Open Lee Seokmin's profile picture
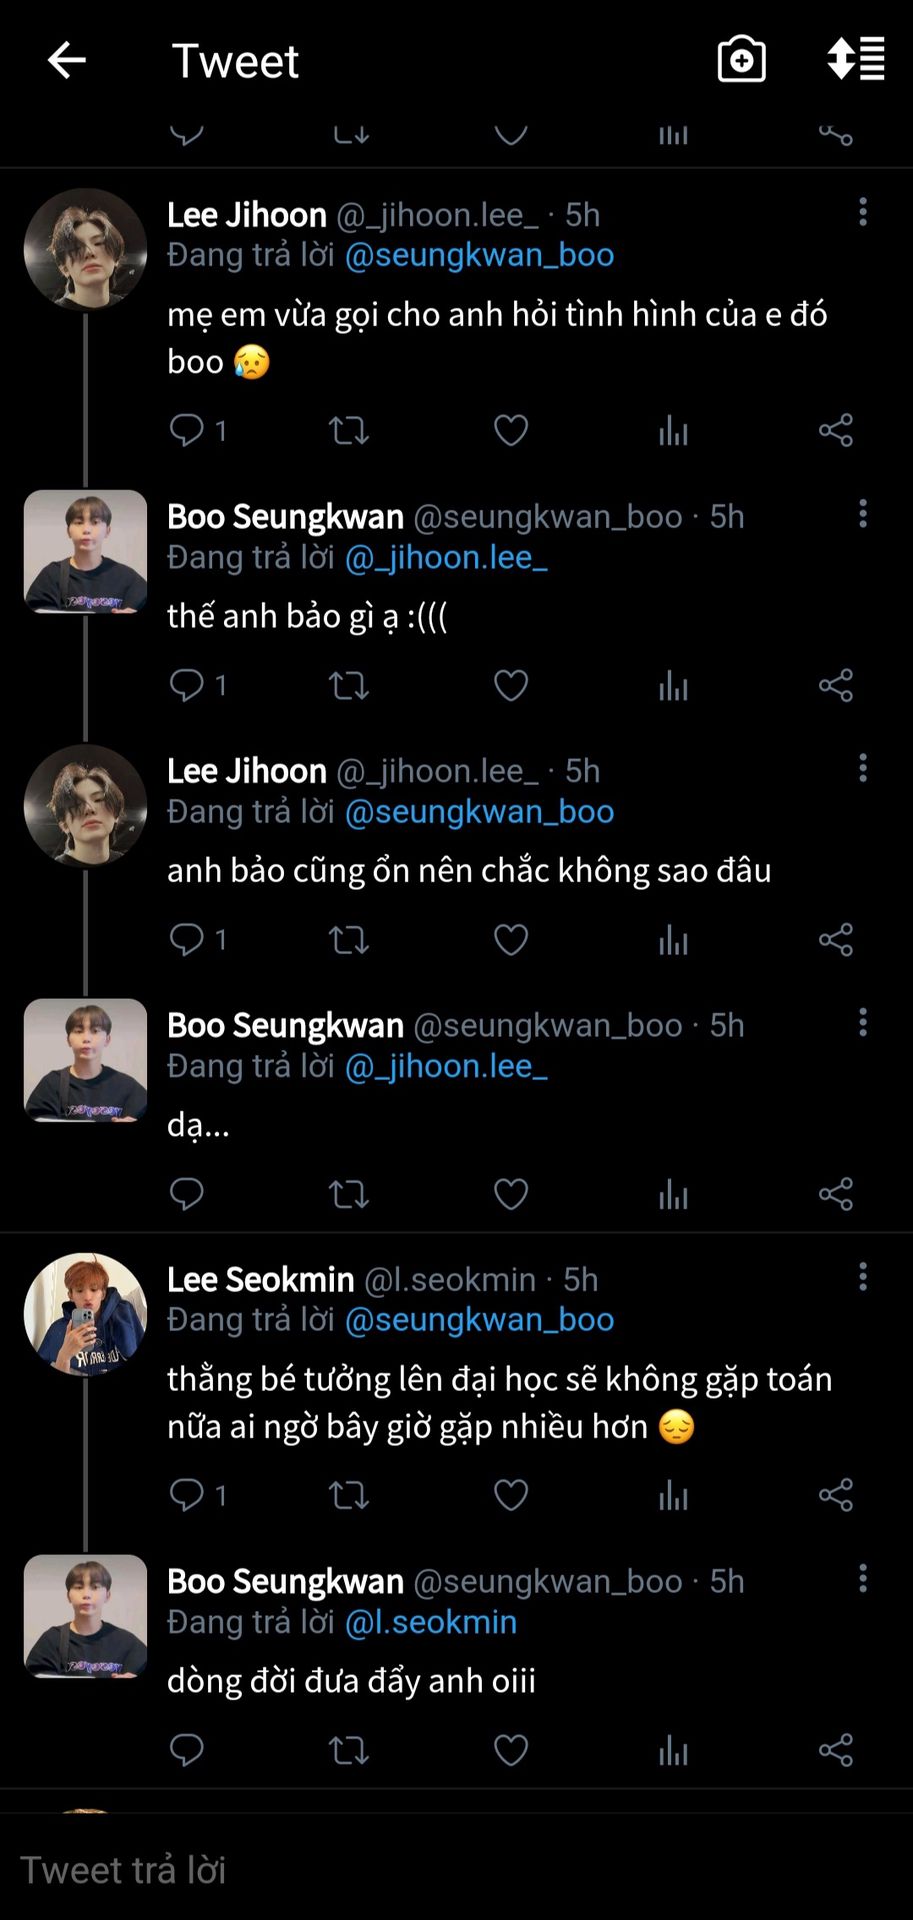Viewport: 913px width, 1920px height. coord(85,1314)
